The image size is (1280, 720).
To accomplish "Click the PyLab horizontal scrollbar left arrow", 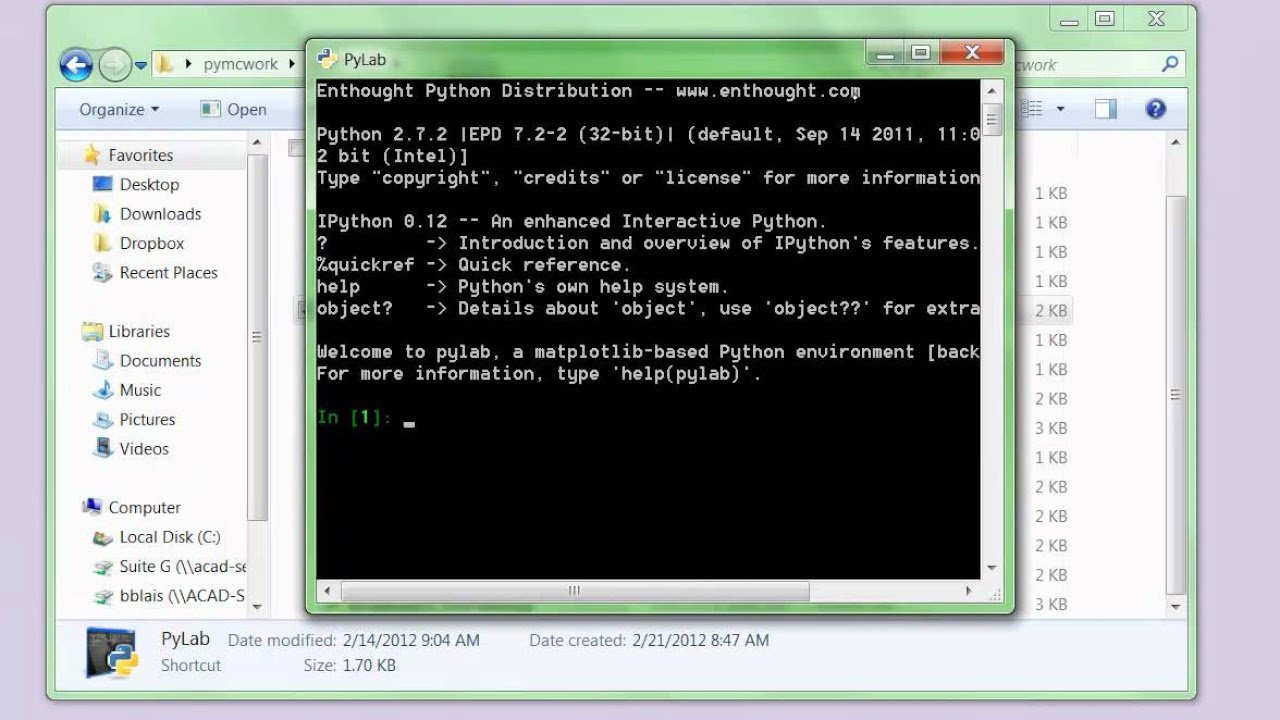I will click(327, 591).
